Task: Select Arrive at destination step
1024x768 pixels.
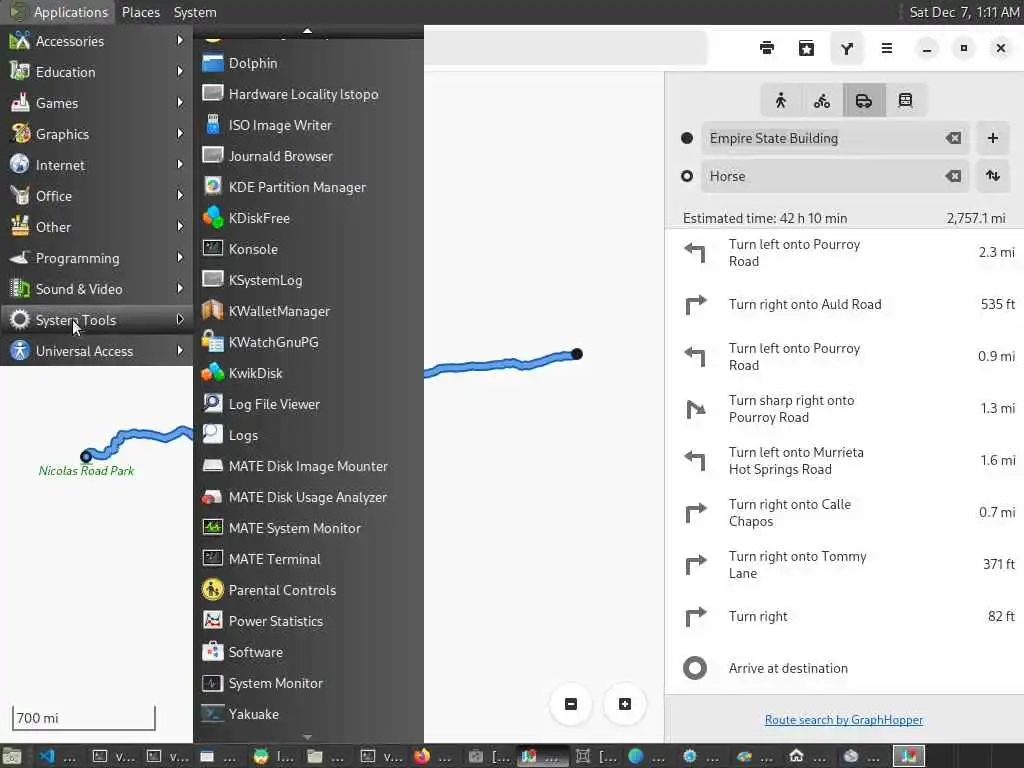Action: pyautogui.click(x=844, y=668)
